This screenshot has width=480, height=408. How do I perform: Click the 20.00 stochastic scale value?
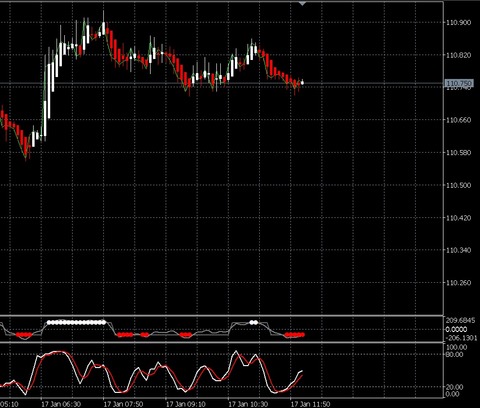click(x=455, y=387)
